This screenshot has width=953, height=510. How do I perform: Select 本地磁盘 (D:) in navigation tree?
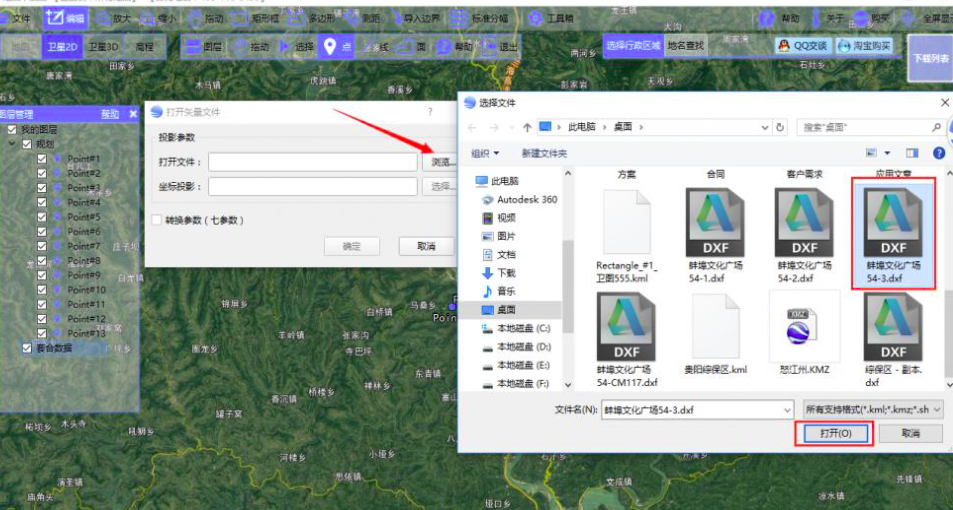tap(517, 346)
